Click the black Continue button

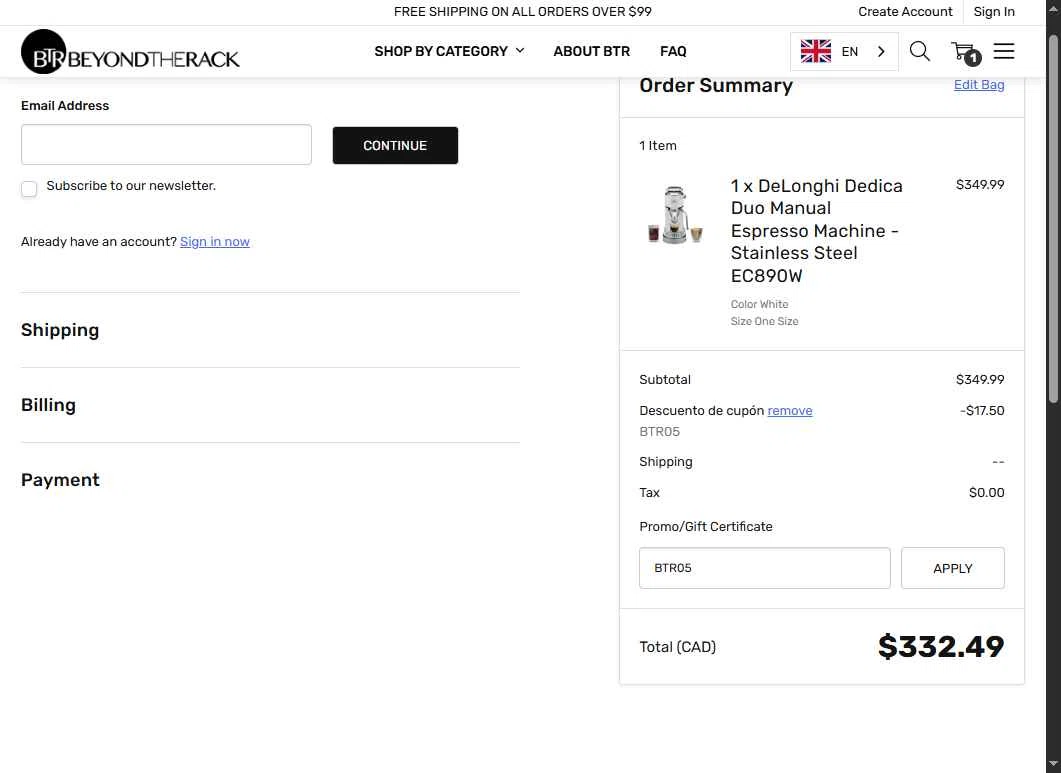[x=395, y=146]
